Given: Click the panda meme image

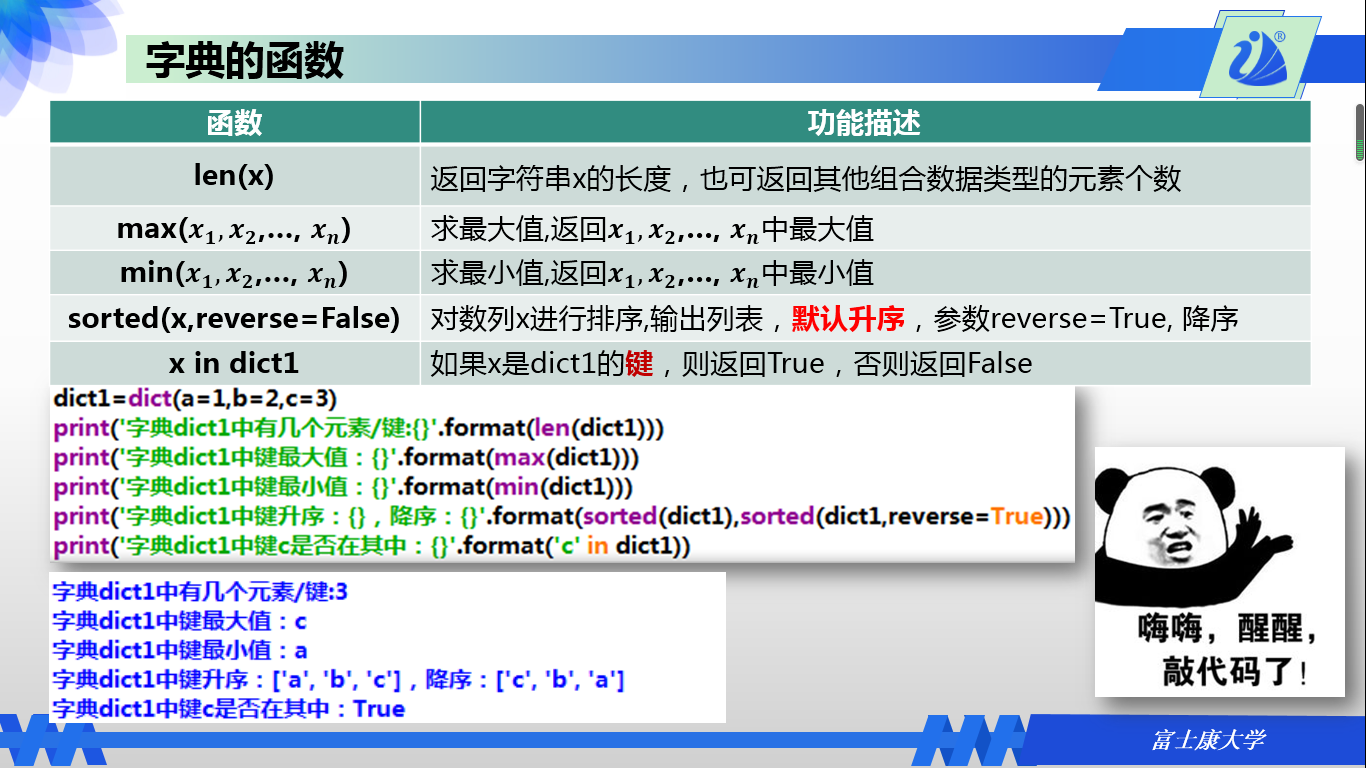Looking at the screenshot, I should pyautogui.click(x=1219, y=570).
